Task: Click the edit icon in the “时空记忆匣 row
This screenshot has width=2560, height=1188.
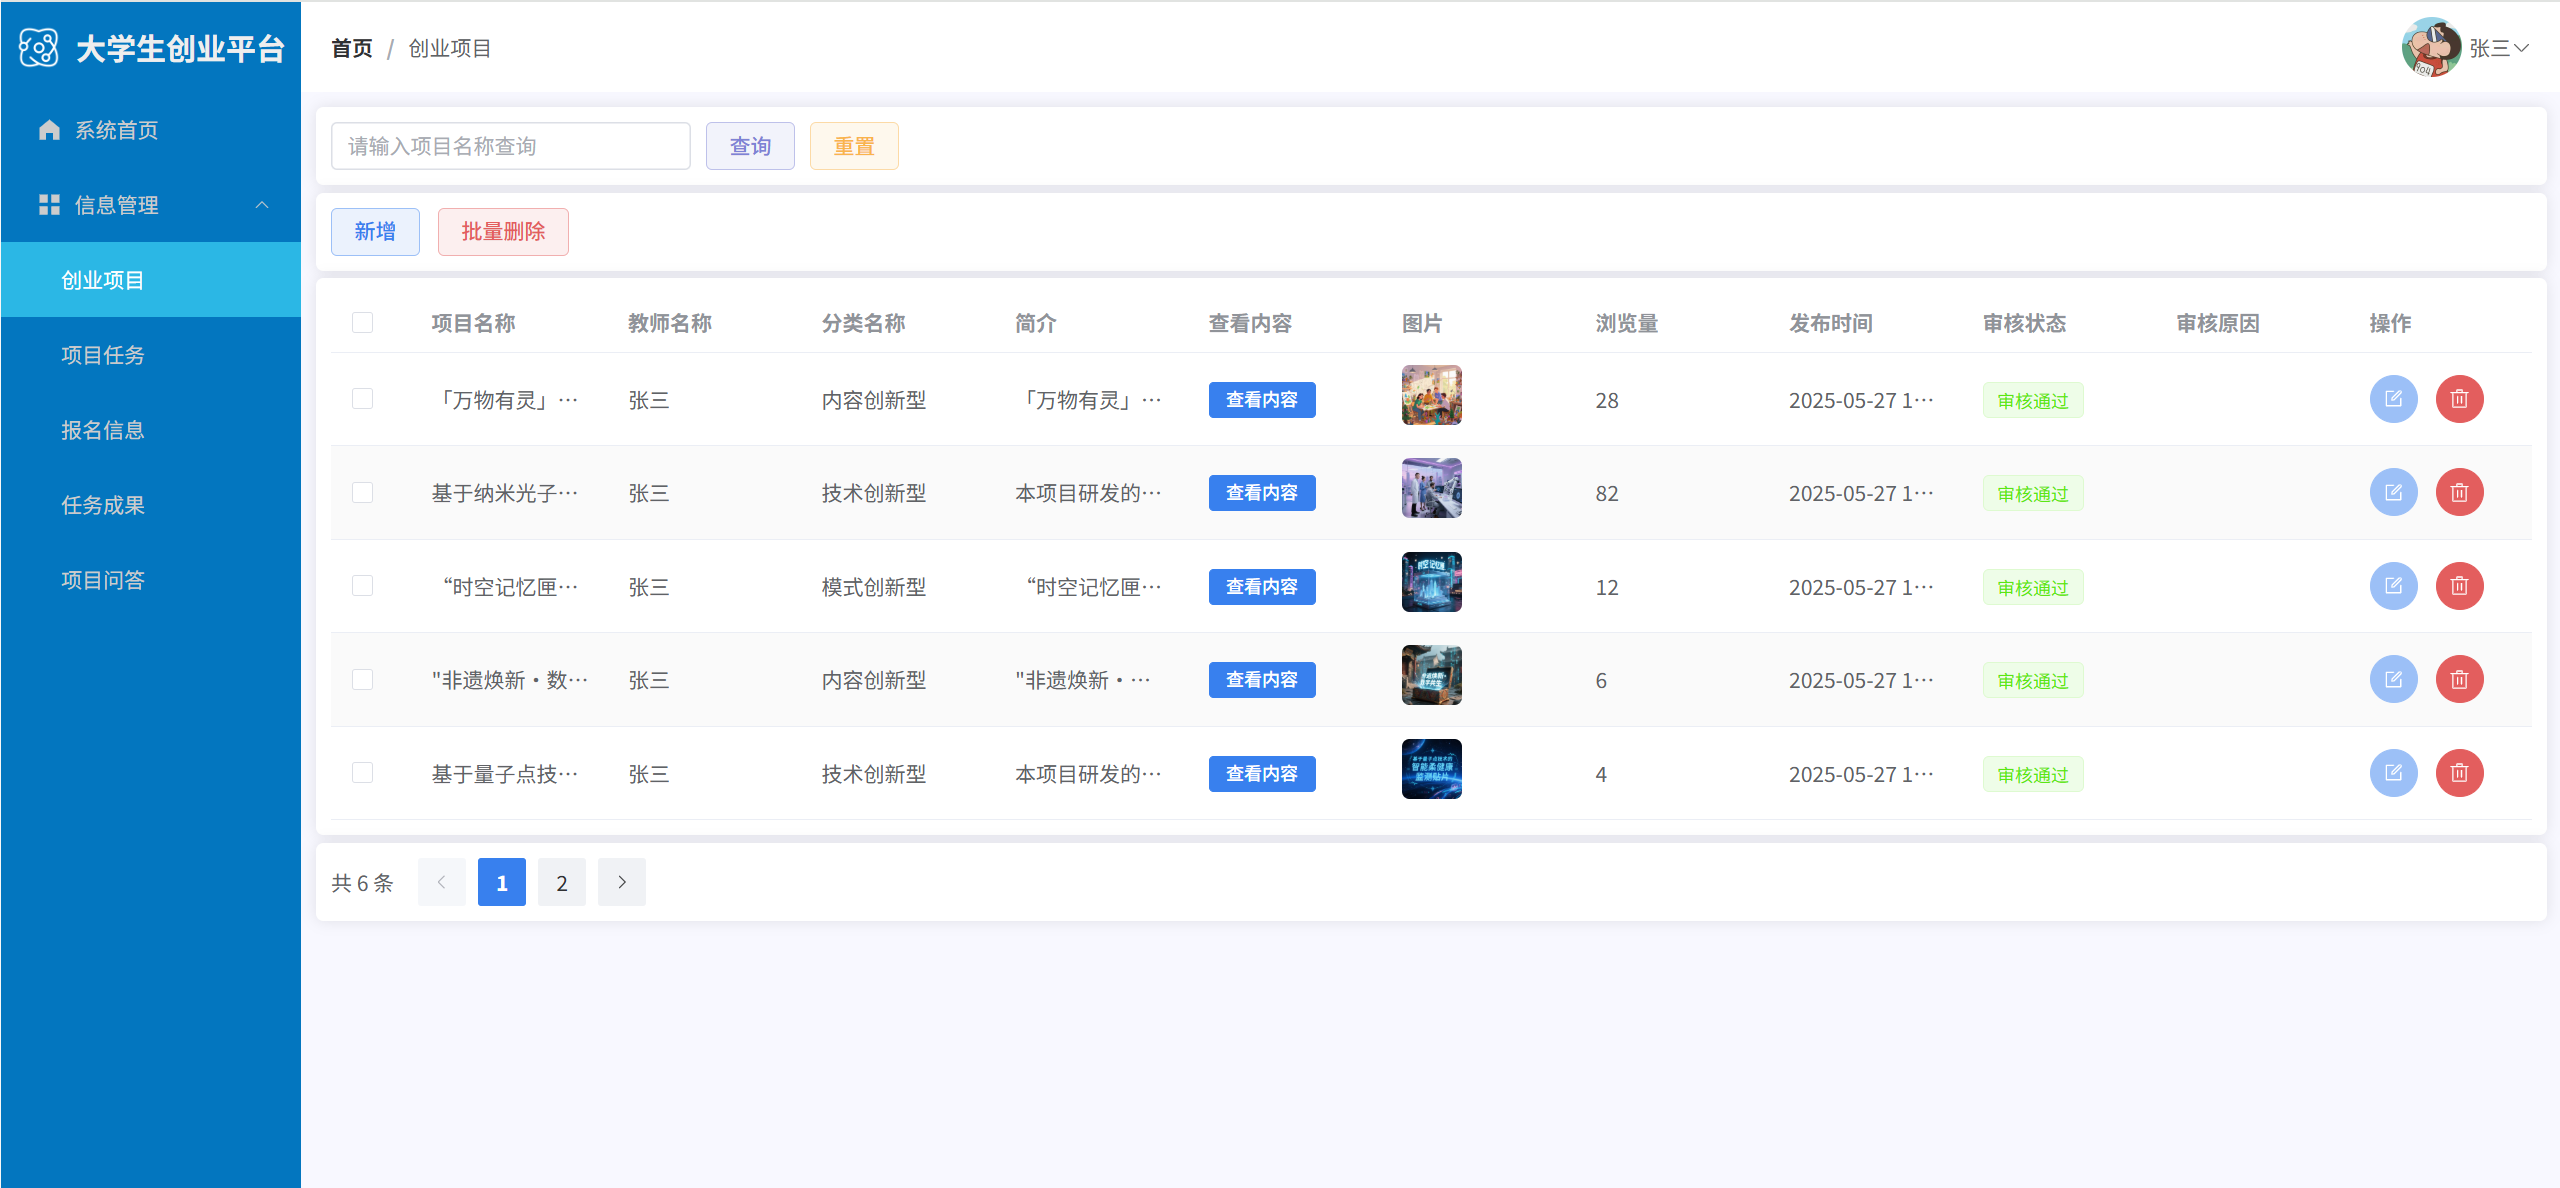Action: pyautogui.click(x=2393, y=586)
